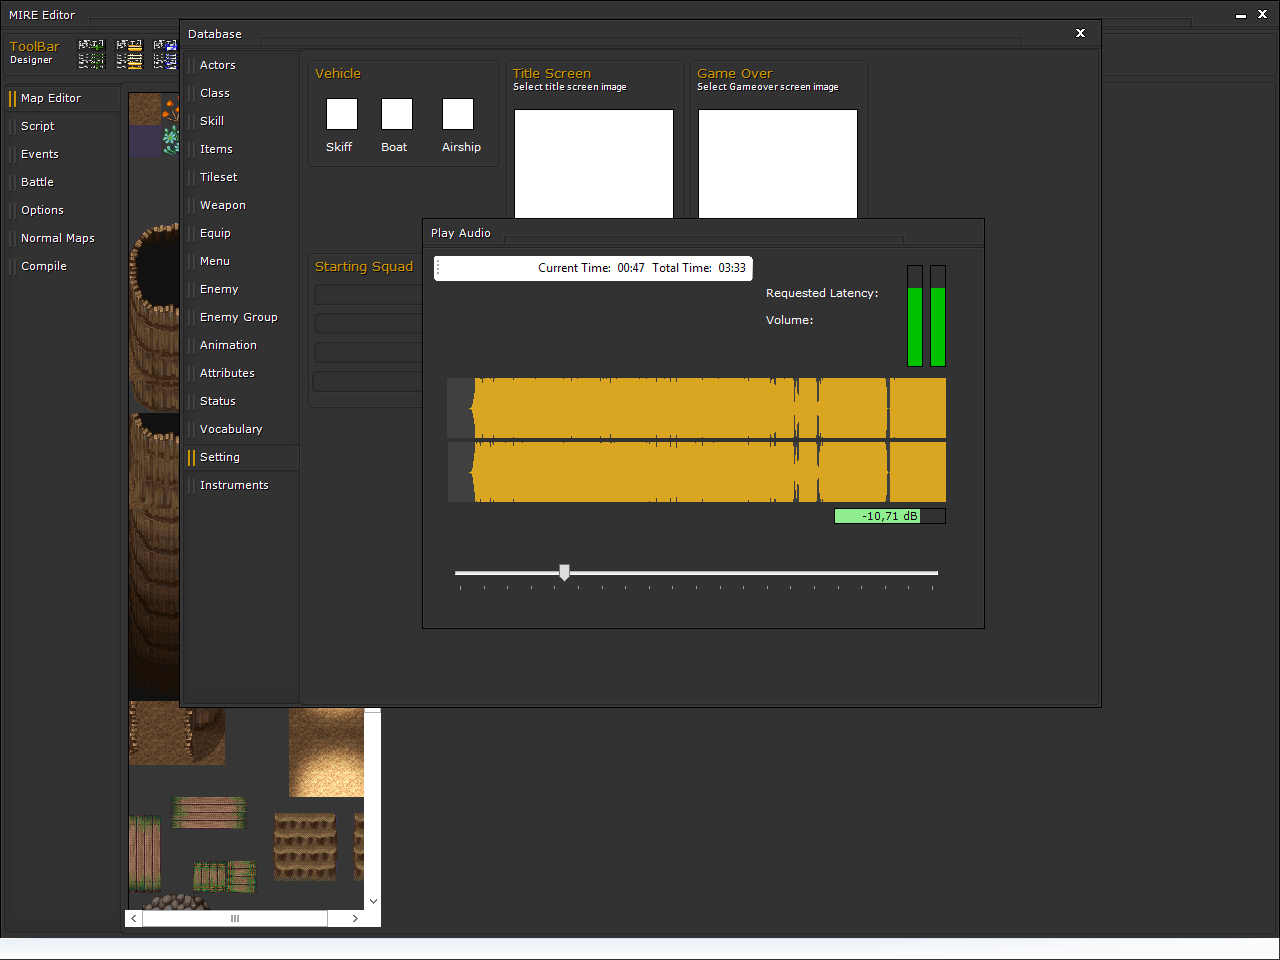Open Script in the main sidebar
The width and height of the screenshot is (1280, 960).
tap(63, 126)
